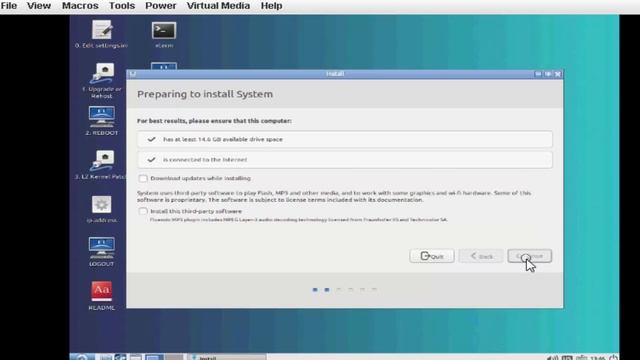Open the Power menu
Screen dimensions: 640x360
tap(161, 6)
